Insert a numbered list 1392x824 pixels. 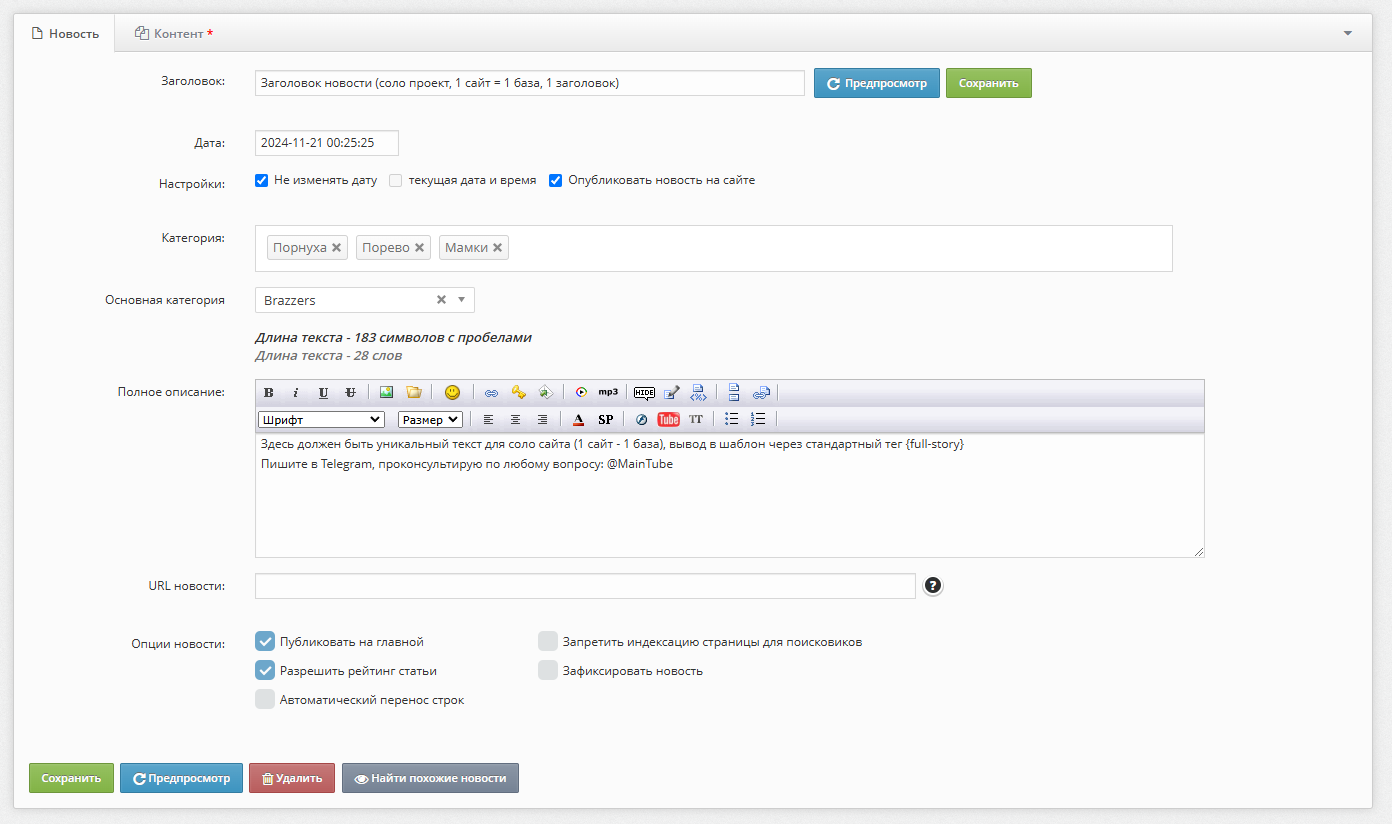point(758,419)
